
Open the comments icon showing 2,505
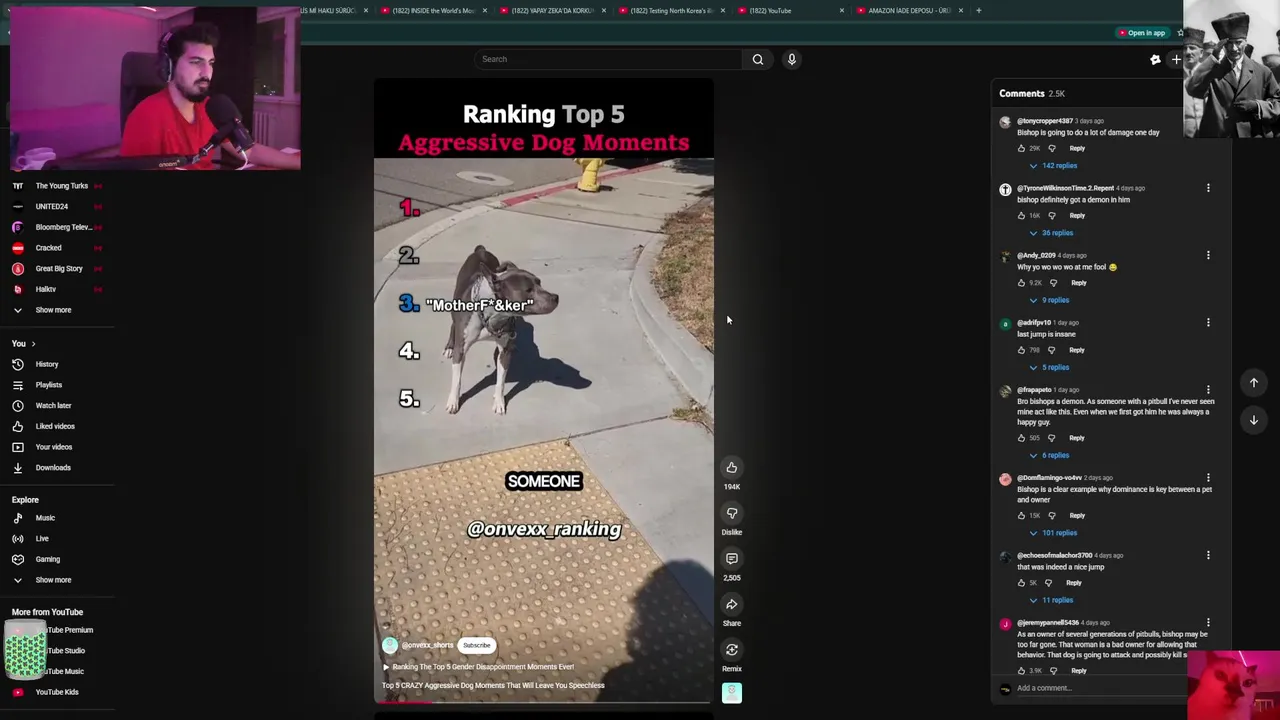pyautogui.click(x=732, y=559)
